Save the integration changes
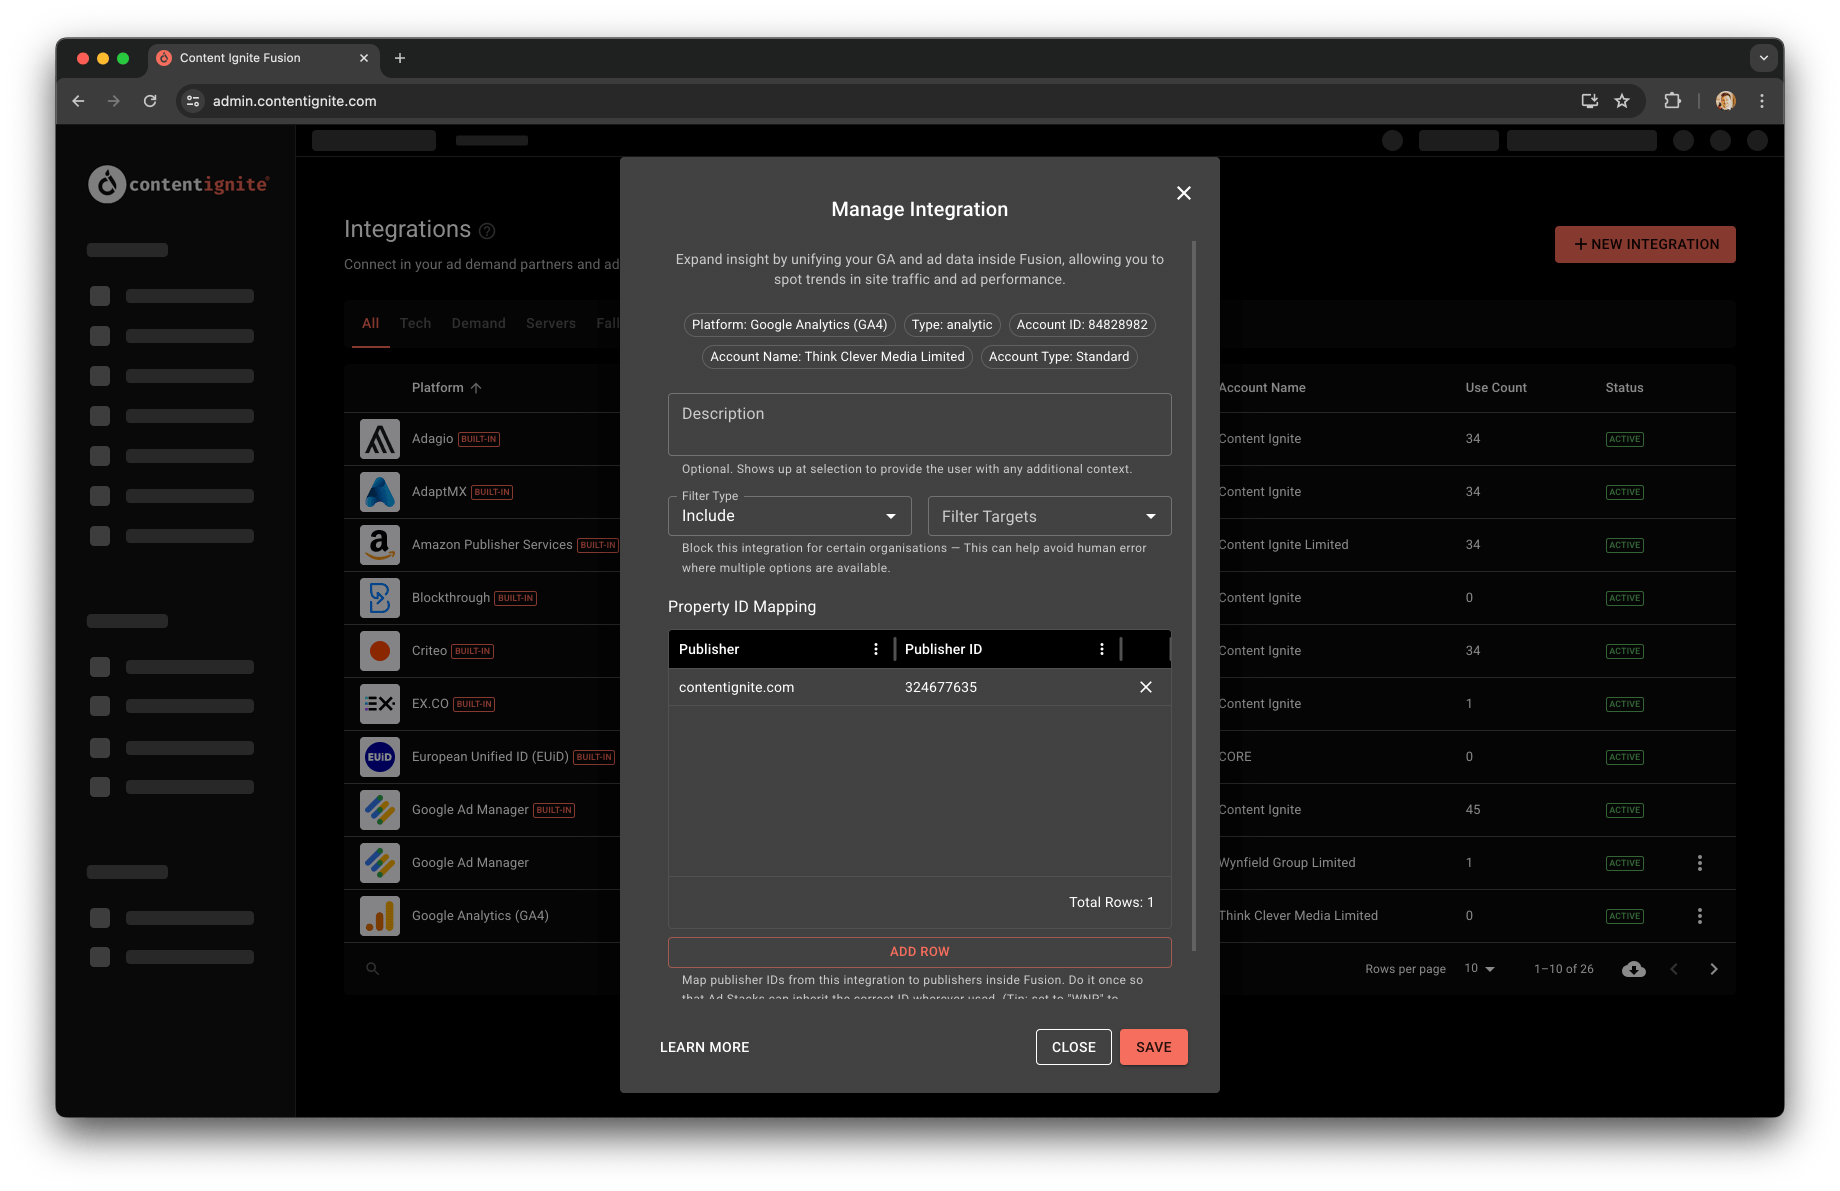Screen dimensions: 1840x1191 tap(1153, 1047)
